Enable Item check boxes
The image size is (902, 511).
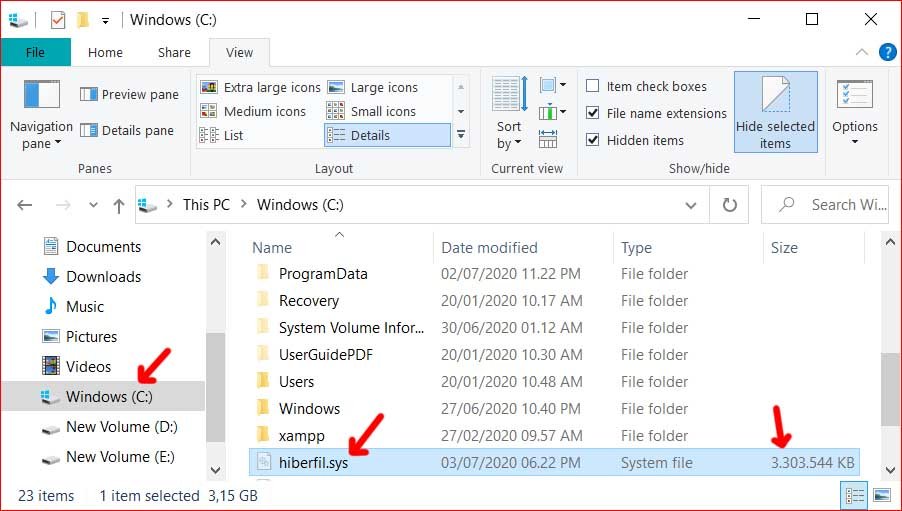pos(646,86)
